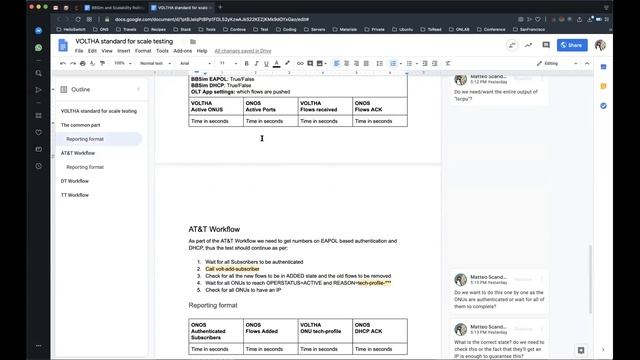This screenshot has width=640, height=360.
Task: Go to The common part outline heading
Action: [80, 125]
